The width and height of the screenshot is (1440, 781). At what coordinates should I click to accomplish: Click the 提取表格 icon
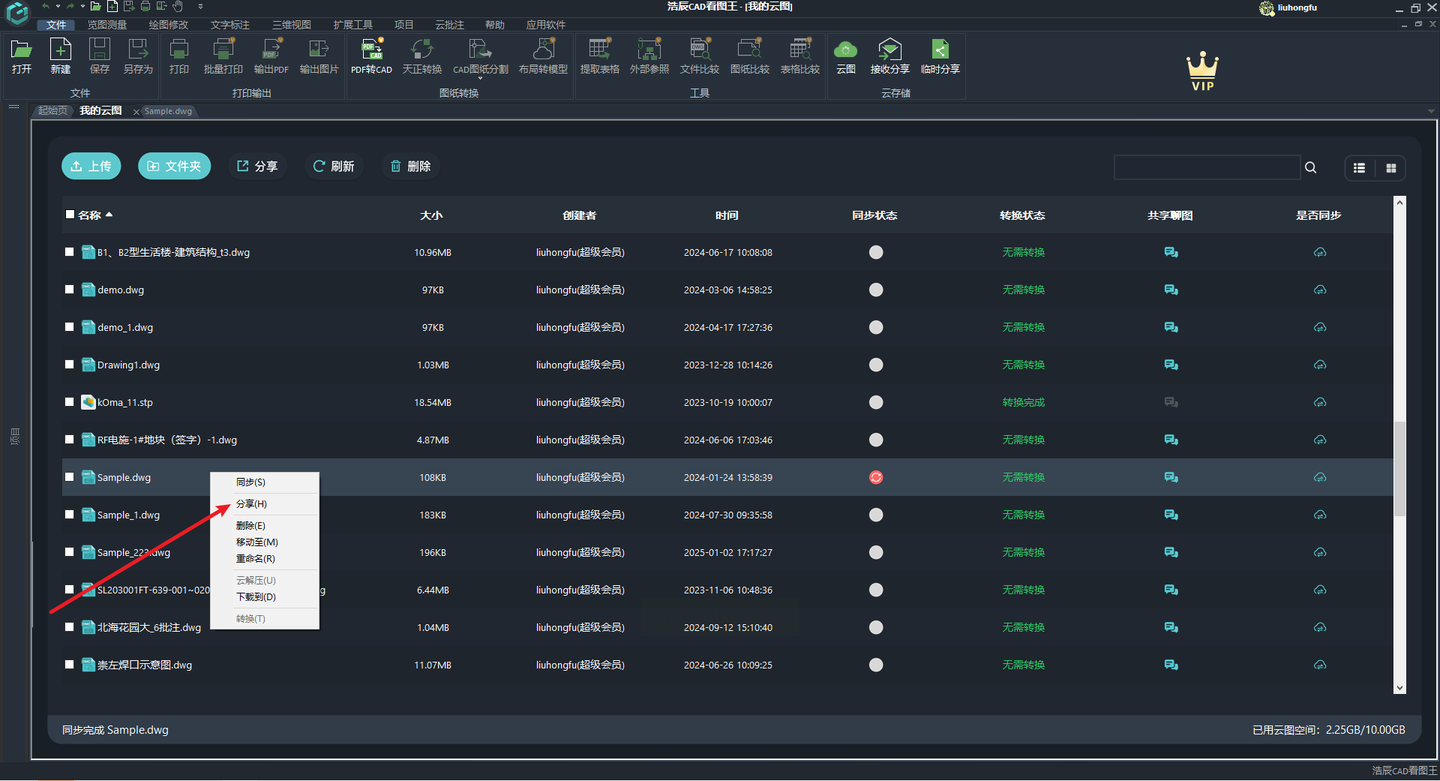[599, 50]
